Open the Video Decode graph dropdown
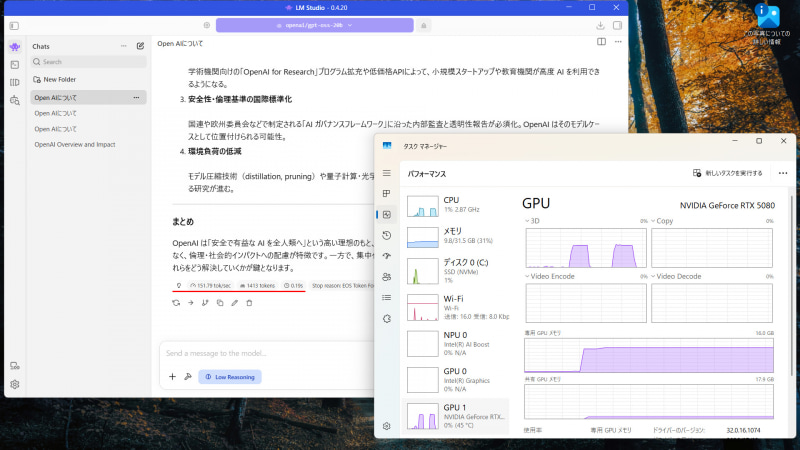The height and width of the screenshot is (450, 800). pyautogui.click(x=676, y=276)
